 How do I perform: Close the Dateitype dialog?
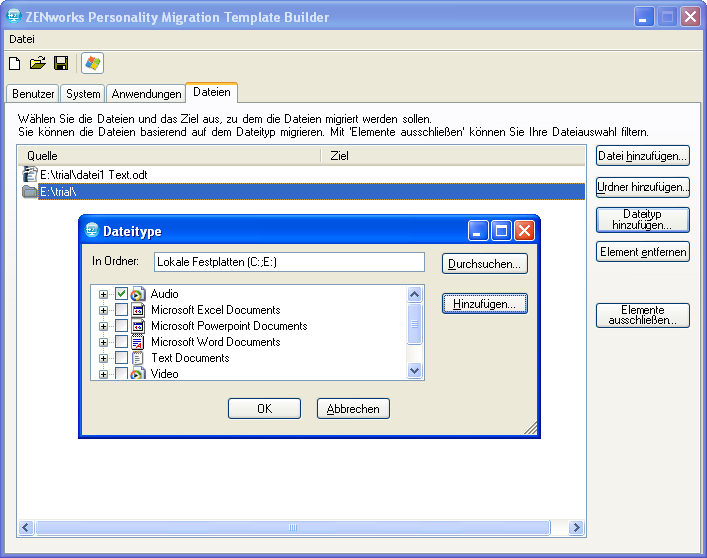[x=524, y=231]
